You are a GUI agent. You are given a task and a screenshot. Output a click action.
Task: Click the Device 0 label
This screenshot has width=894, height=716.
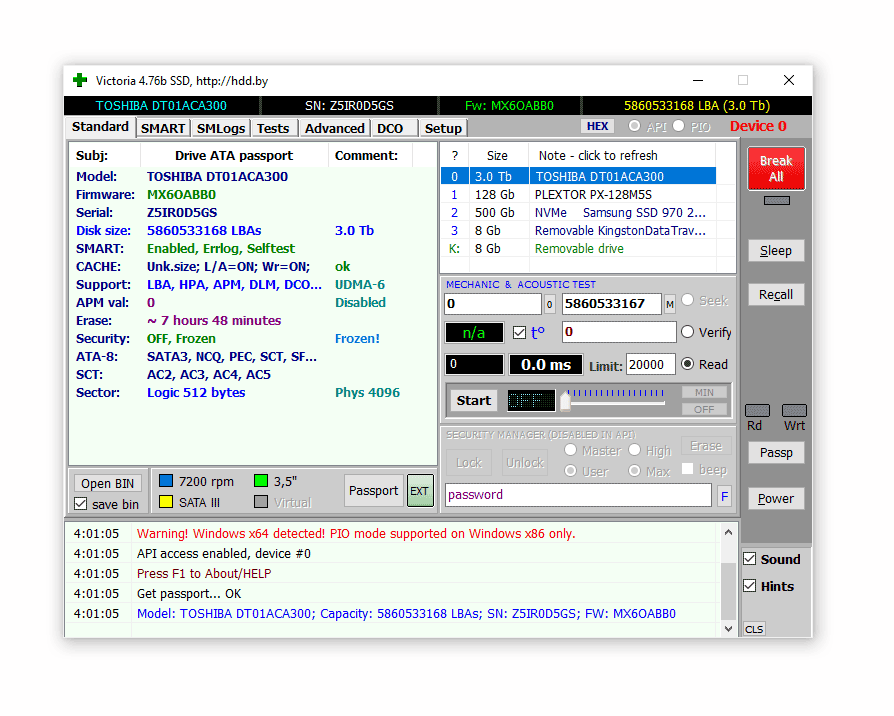point(758,126)
